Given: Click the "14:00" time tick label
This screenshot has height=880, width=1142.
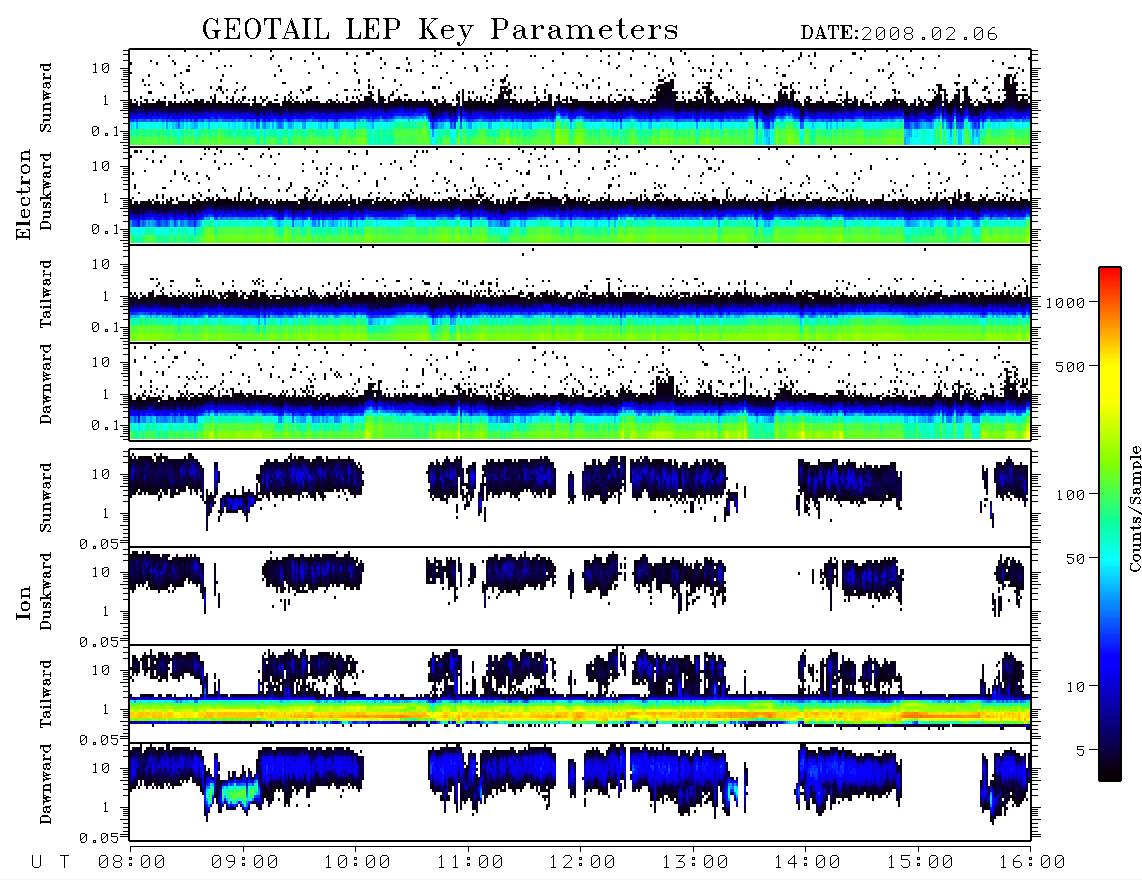Looking at the screenshot, I should tap(807, 863).
